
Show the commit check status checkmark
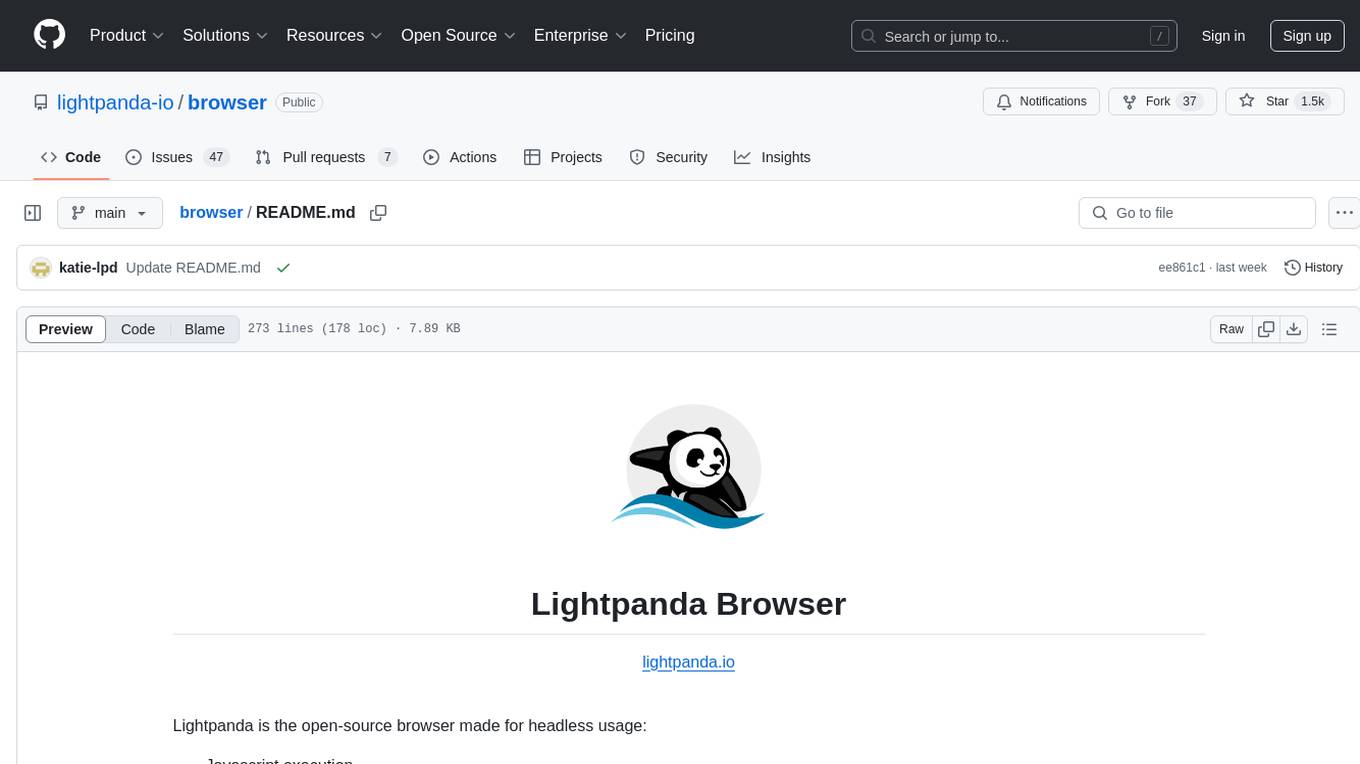click(x=283, y=268)
